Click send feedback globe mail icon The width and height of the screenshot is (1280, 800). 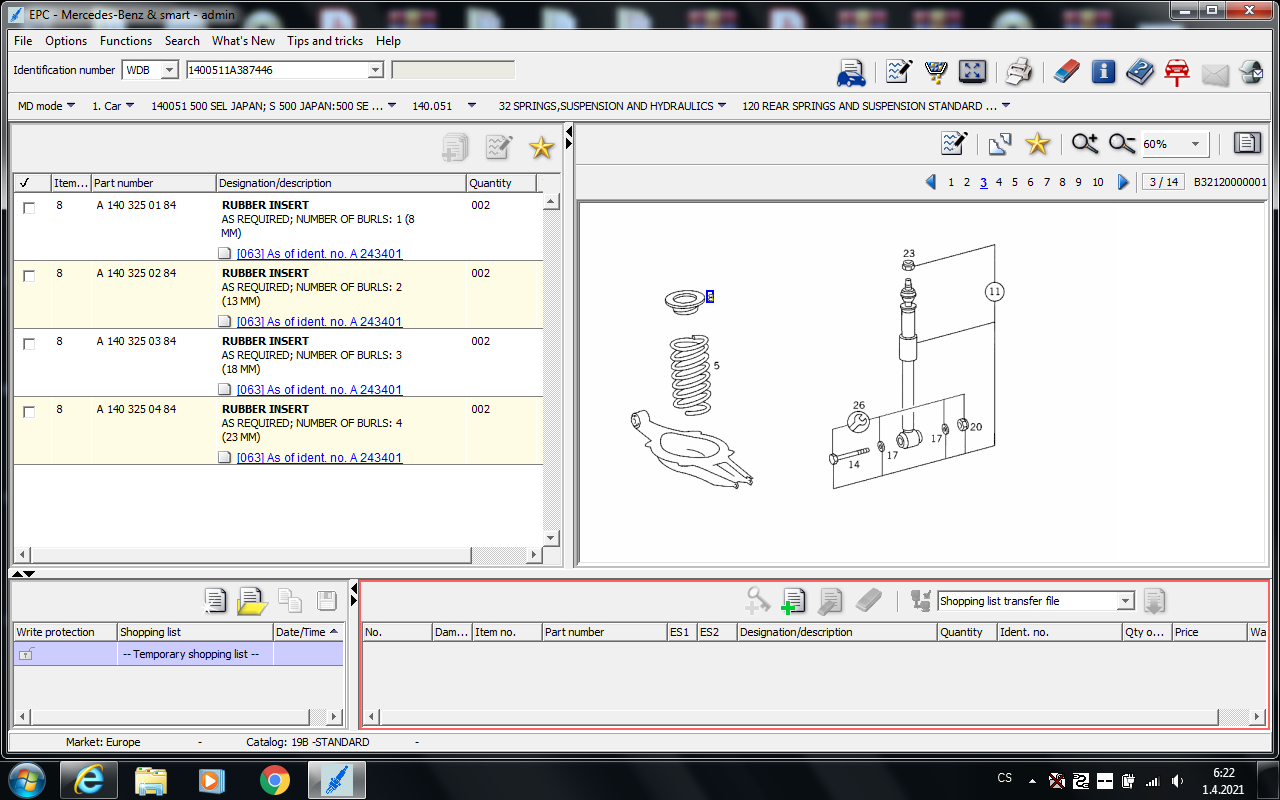click(x=1251, y=72)
